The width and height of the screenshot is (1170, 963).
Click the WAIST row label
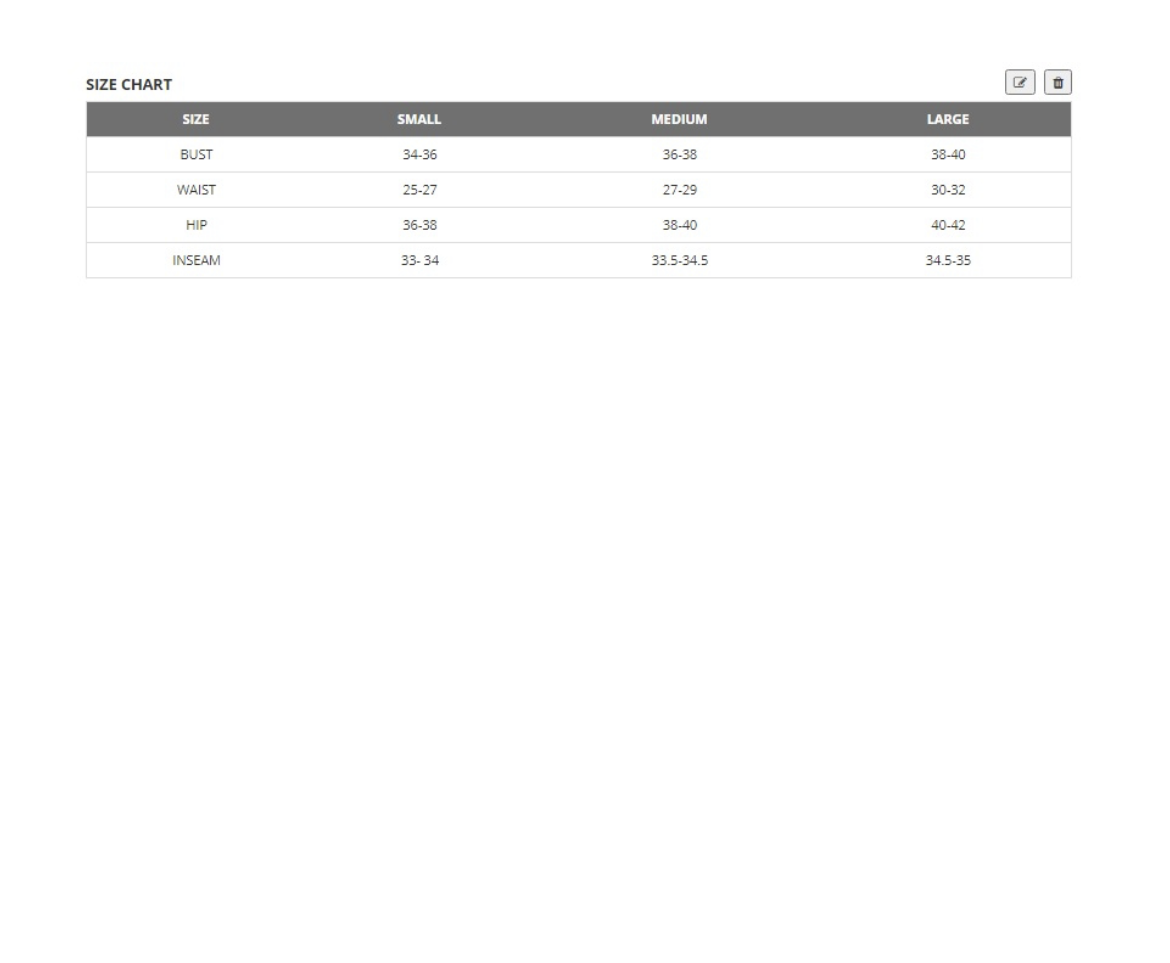(196, 190)
